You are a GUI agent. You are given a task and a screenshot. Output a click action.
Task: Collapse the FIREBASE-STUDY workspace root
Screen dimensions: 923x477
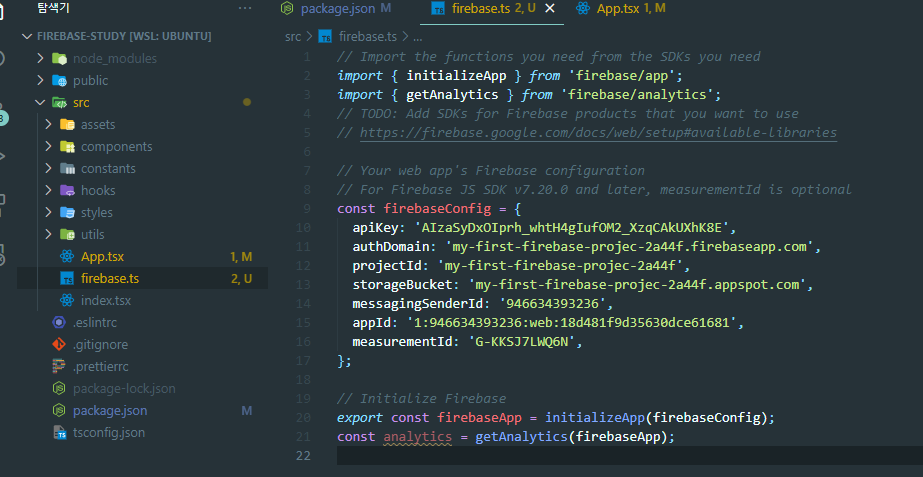pyautogui.click(x=26, y=37)
